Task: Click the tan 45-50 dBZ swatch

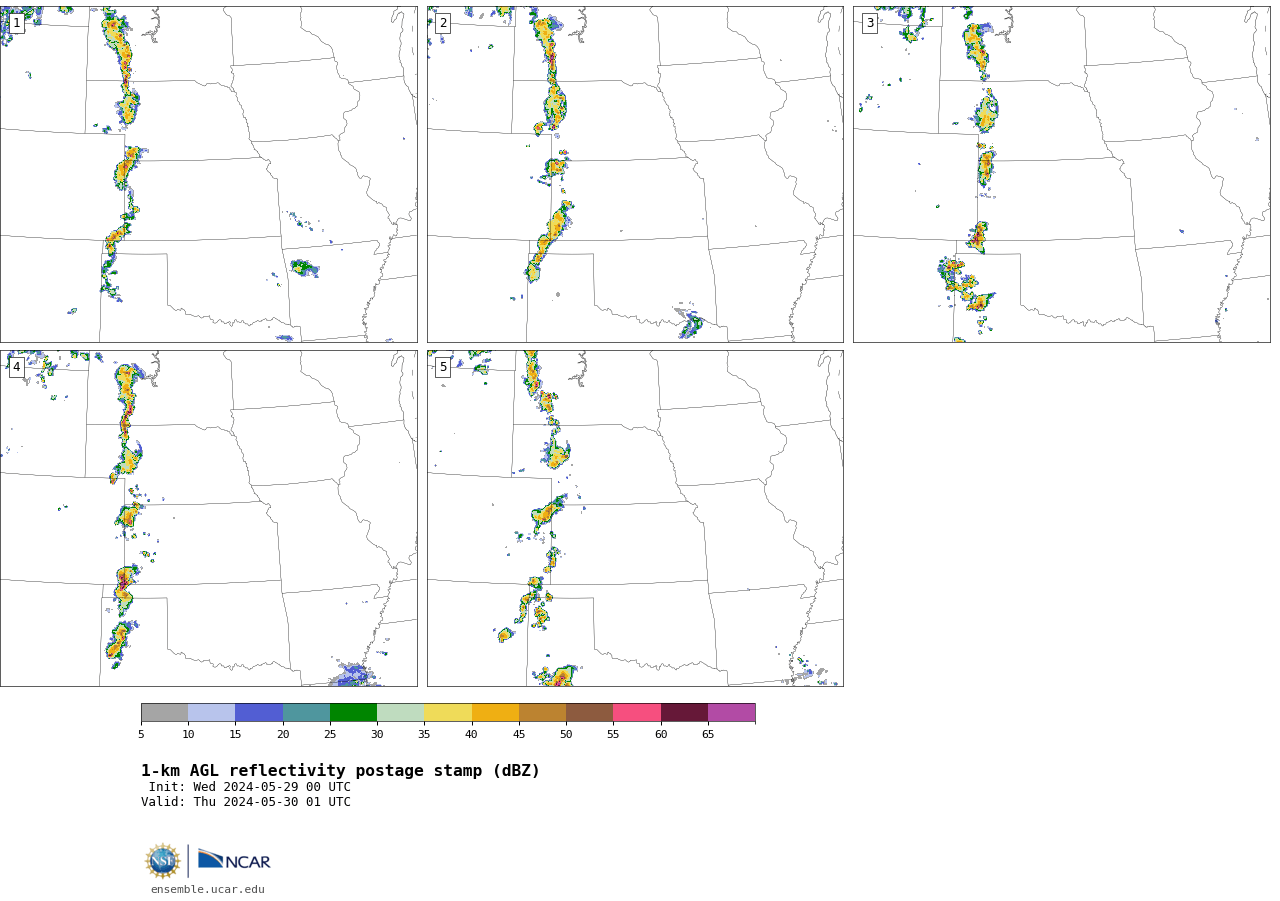Action: pyautogui.click(x=542, y=712)
